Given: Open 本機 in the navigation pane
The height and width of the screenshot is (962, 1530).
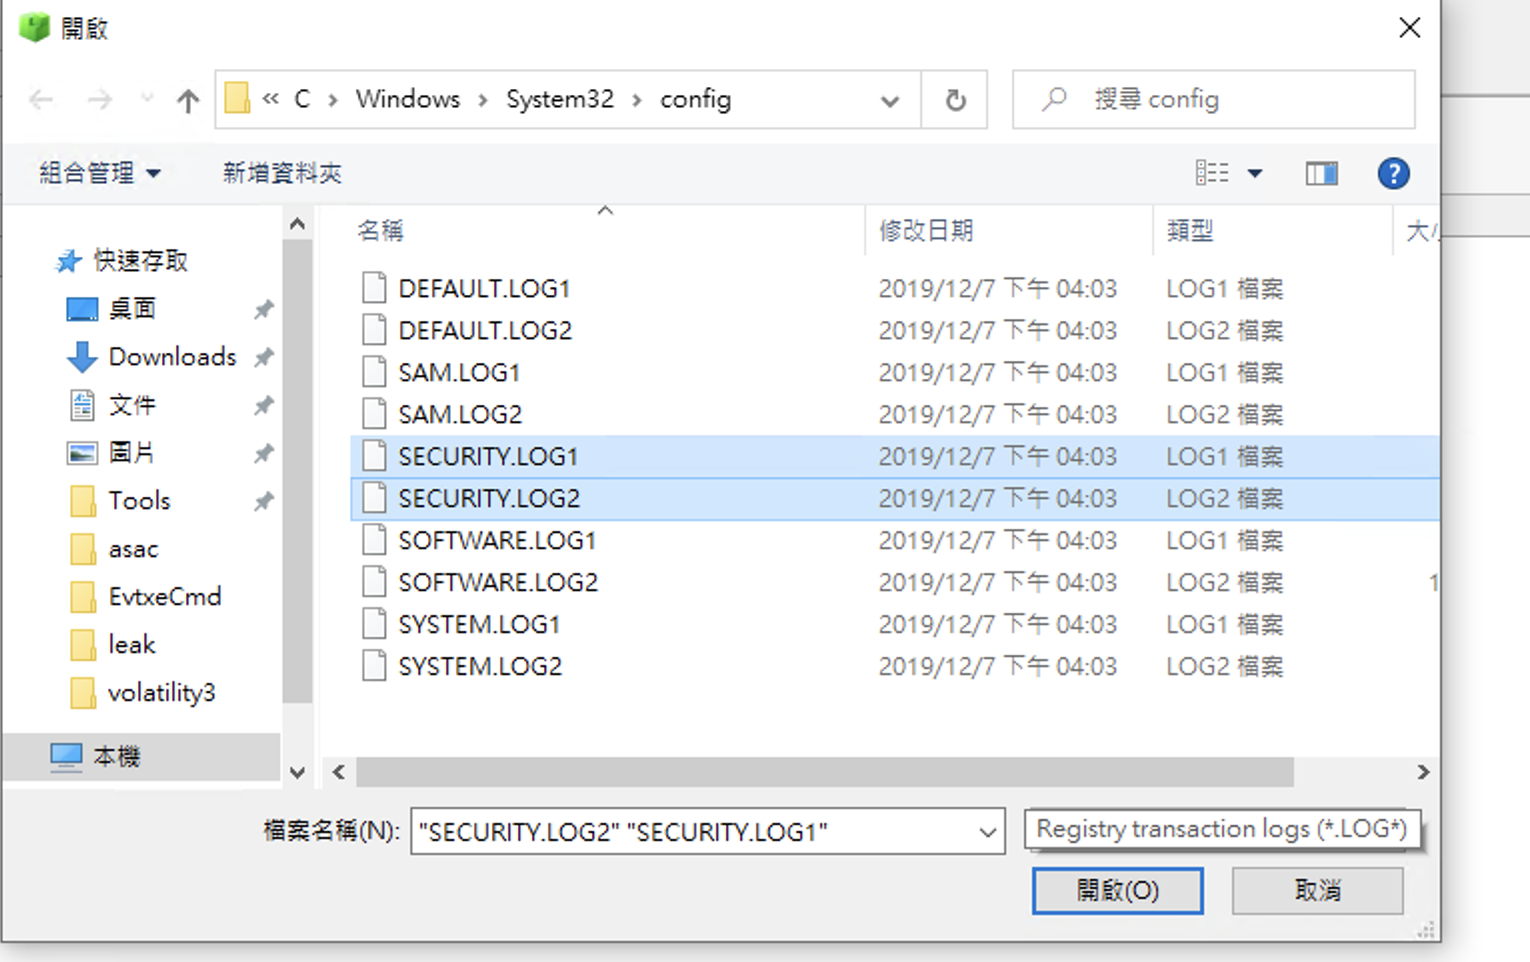Looking at the screenshot, I should click(116, 757).
